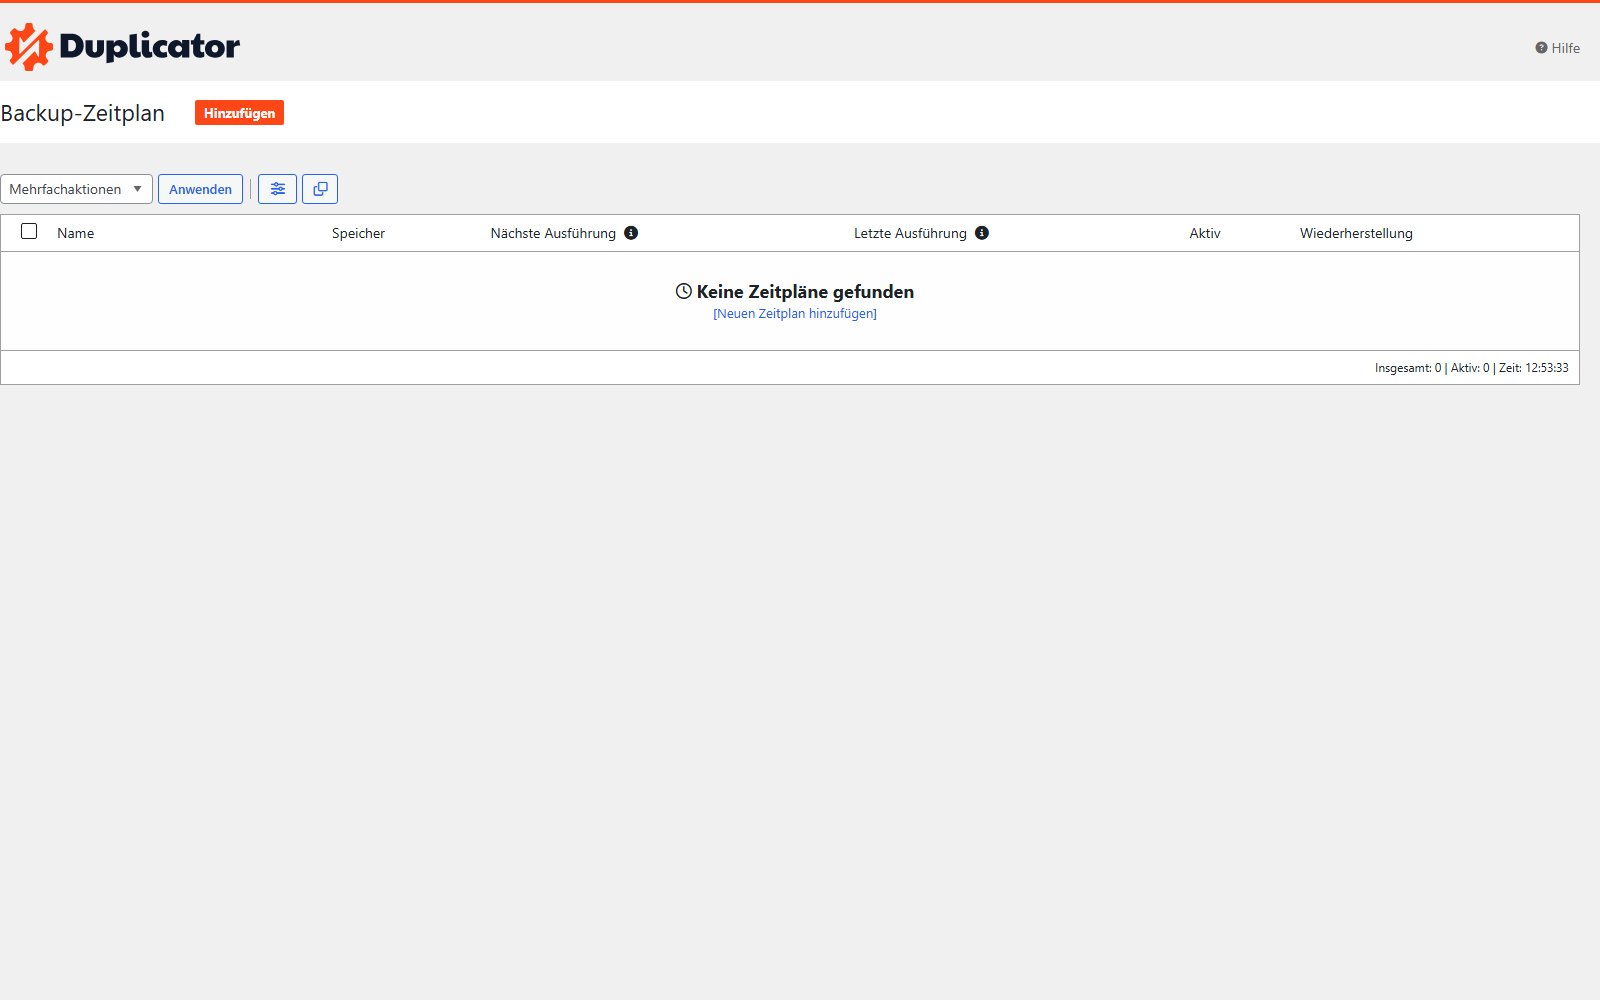The height and width of the screenshot is (1000, 1600).
Task: Click the Hinzufügen button
Action: [239, 113]
